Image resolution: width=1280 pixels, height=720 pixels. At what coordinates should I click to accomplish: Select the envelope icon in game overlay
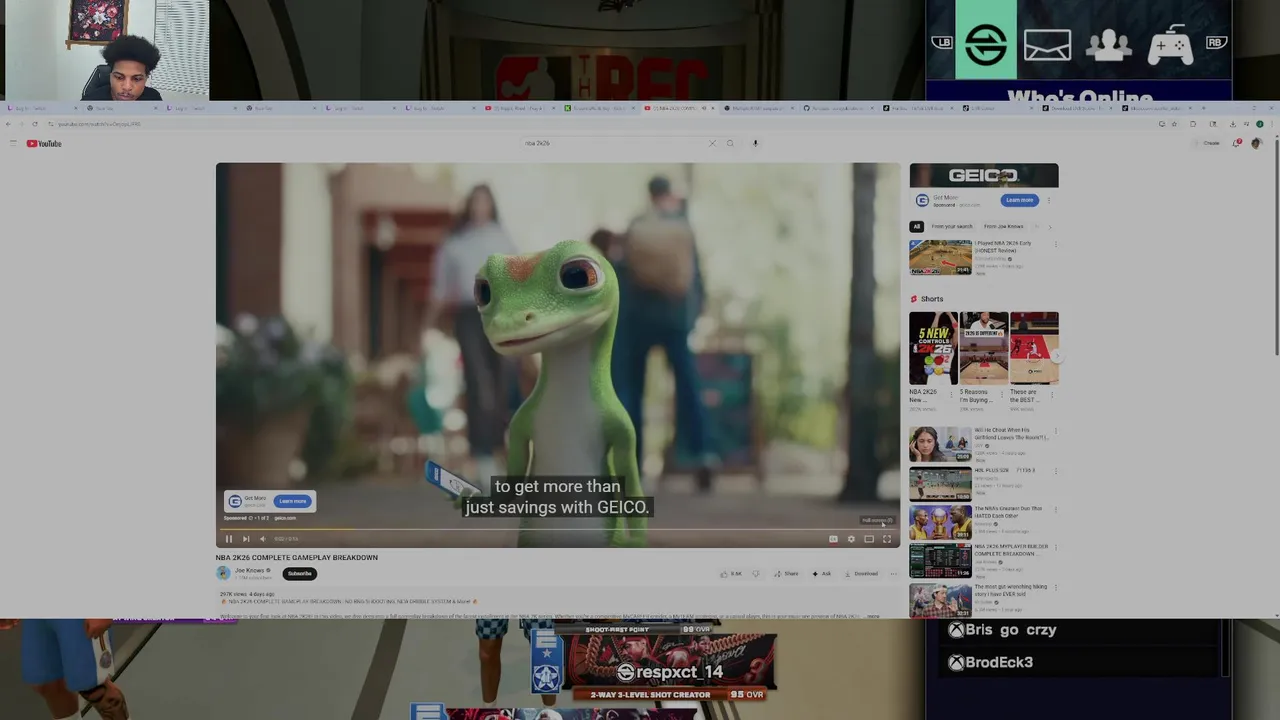[1047, 46]
